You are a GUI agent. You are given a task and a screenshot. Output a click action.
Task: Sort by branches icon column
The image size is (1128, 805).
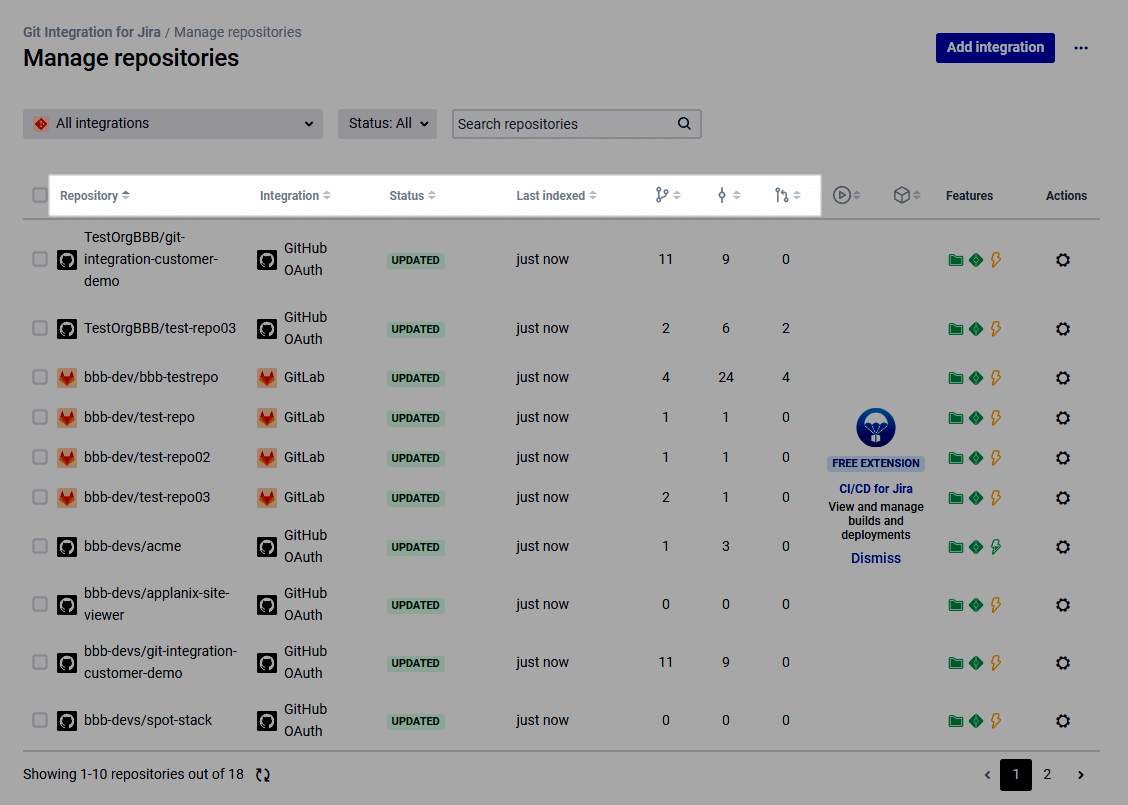point(668,195)
